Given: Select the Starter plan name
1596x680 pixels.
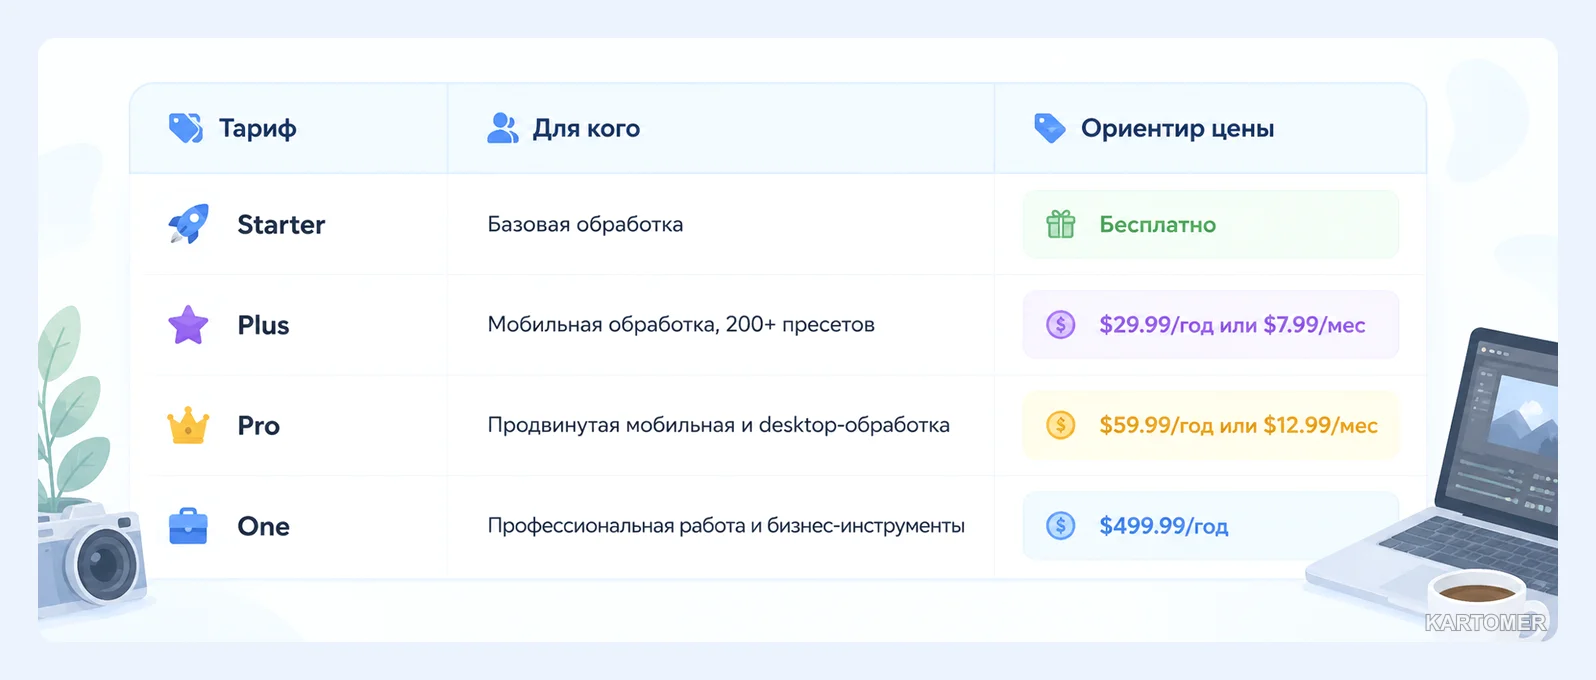Looking at the screenshot, I should pyautogui.click(x=281, y=225).
